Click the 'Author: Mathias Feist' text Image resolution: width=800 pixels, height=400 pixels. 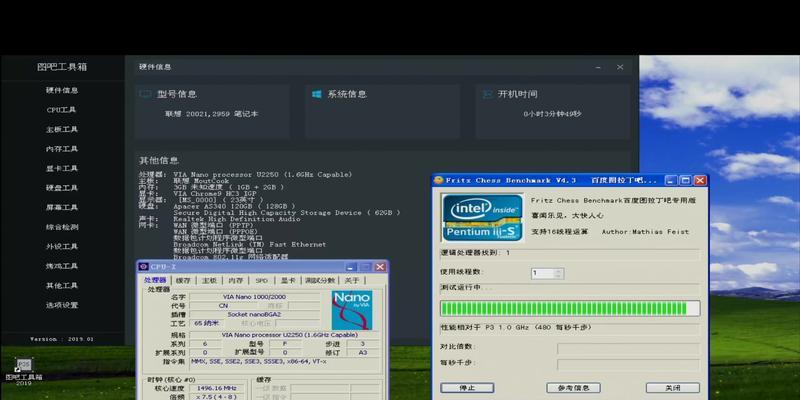(x=645, y=232)
